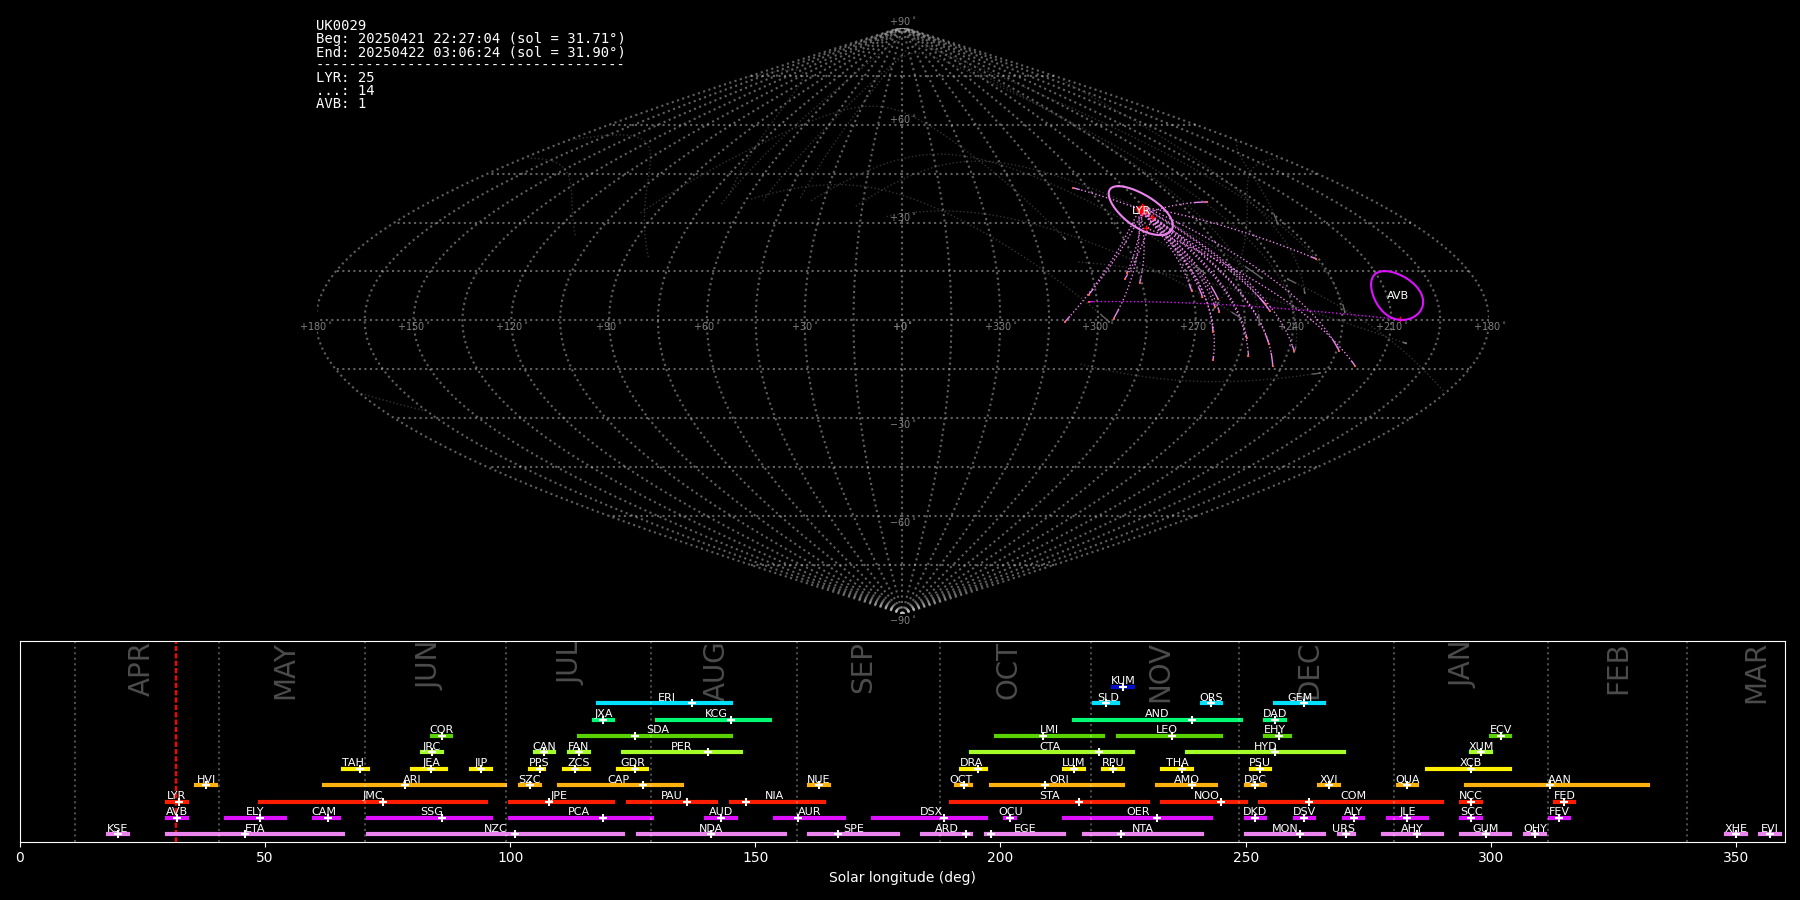
Task: Select the Beg: 20250421 22:27:04 line
Action: point(470,39)
